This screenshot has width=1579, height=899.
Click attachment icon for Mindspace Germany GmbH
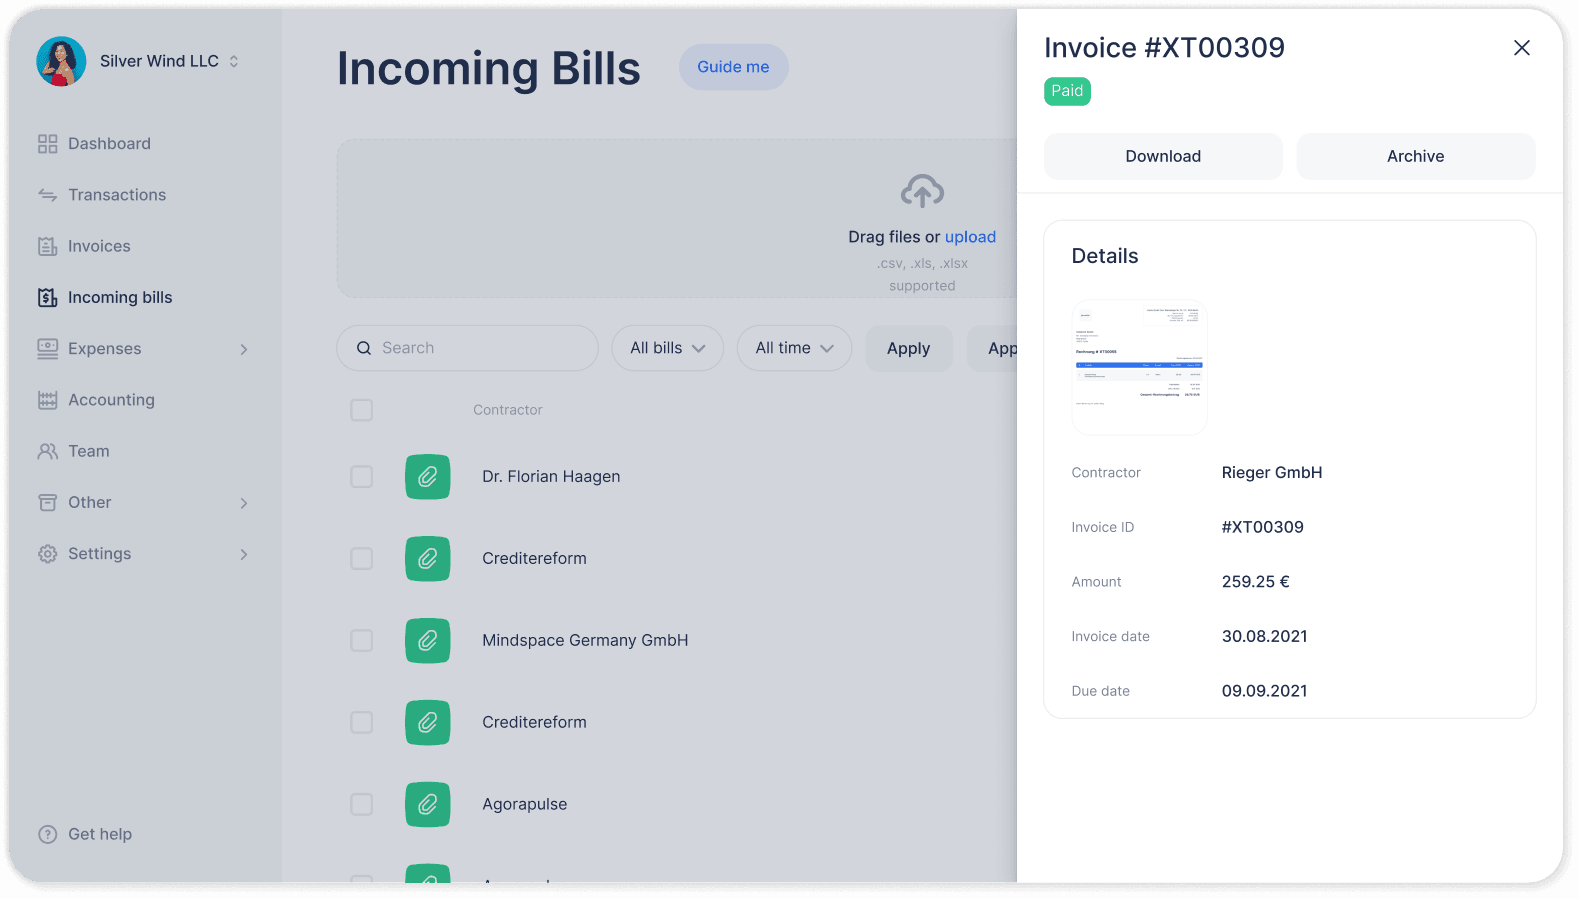coord(427,641)
